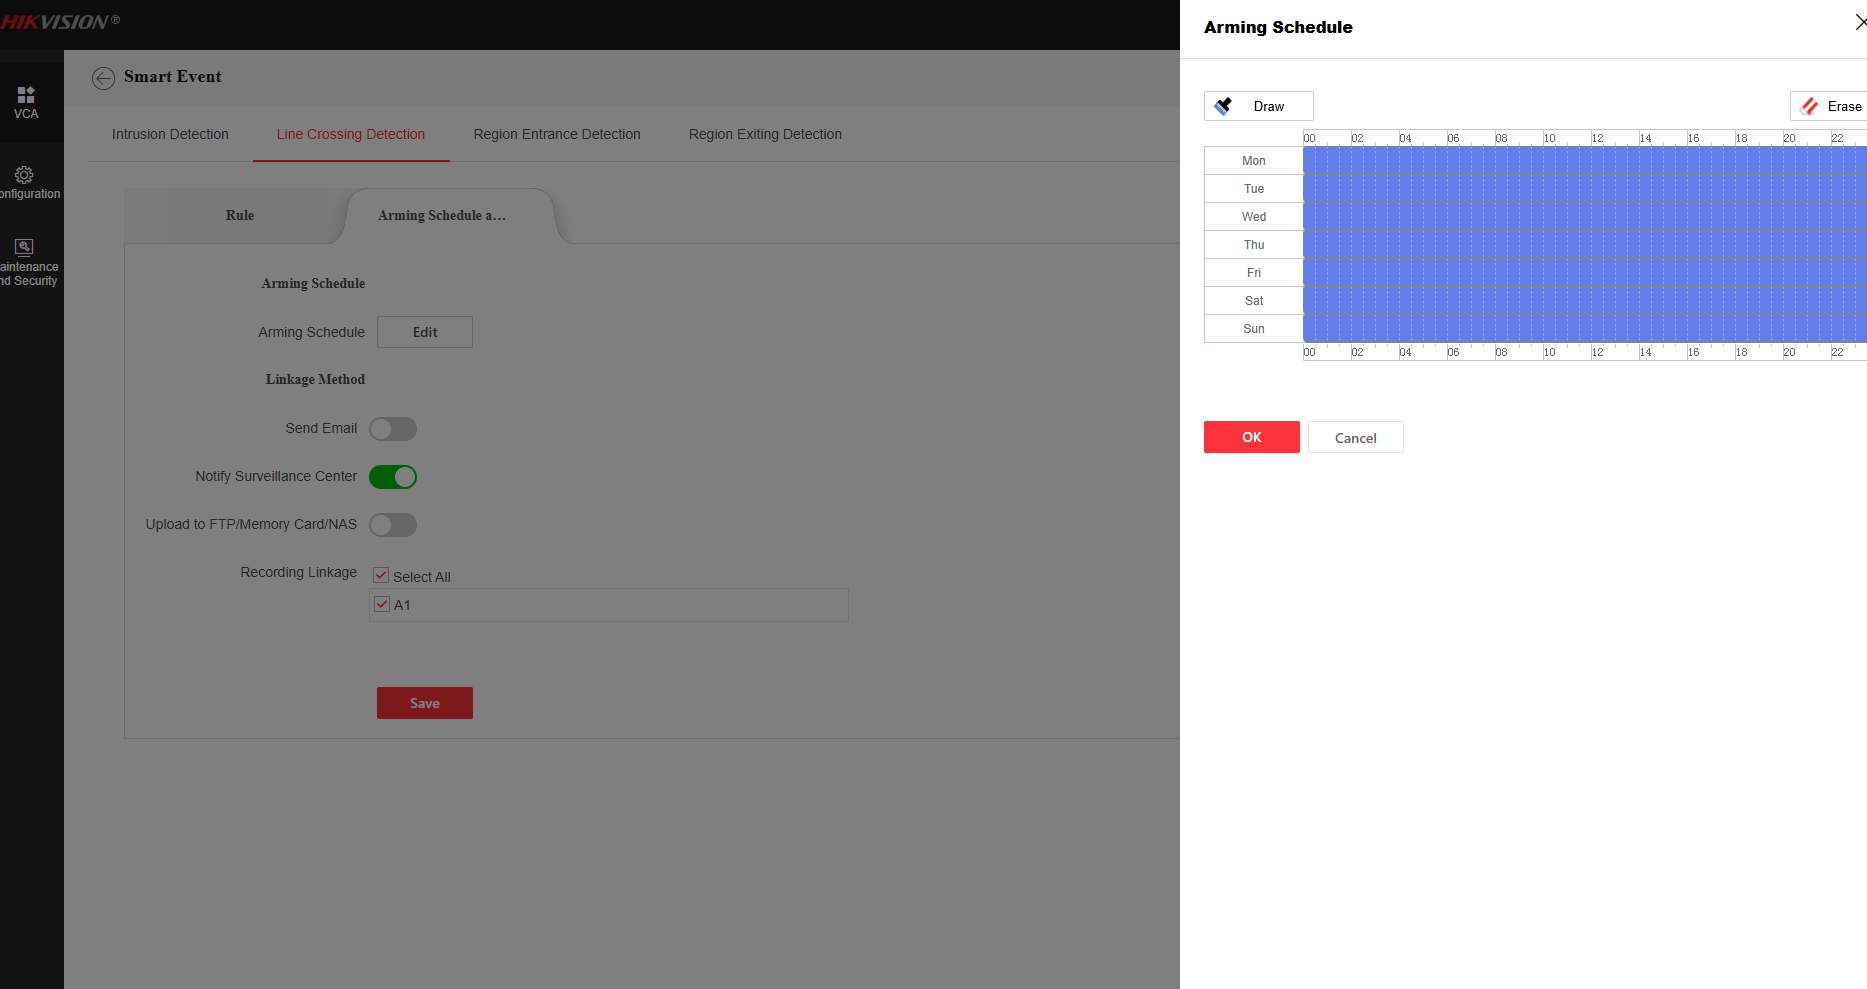Open VCA from the sidebar
The image size is (1867, 989).
[26, 101]
